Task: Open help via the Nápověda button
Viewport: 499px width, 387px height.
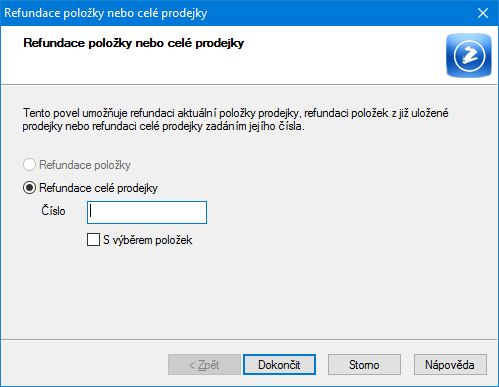Action: [450, 365]
